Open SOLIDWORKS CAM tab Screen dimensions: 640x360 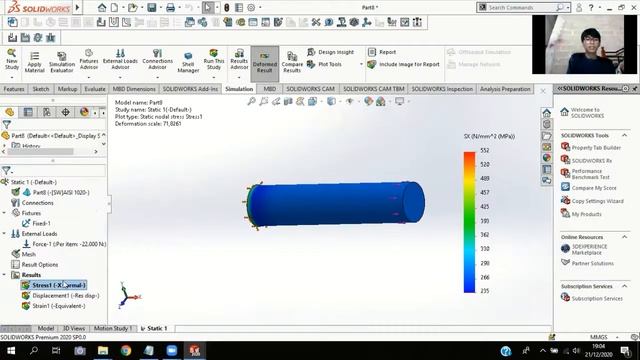coord(310,89)
